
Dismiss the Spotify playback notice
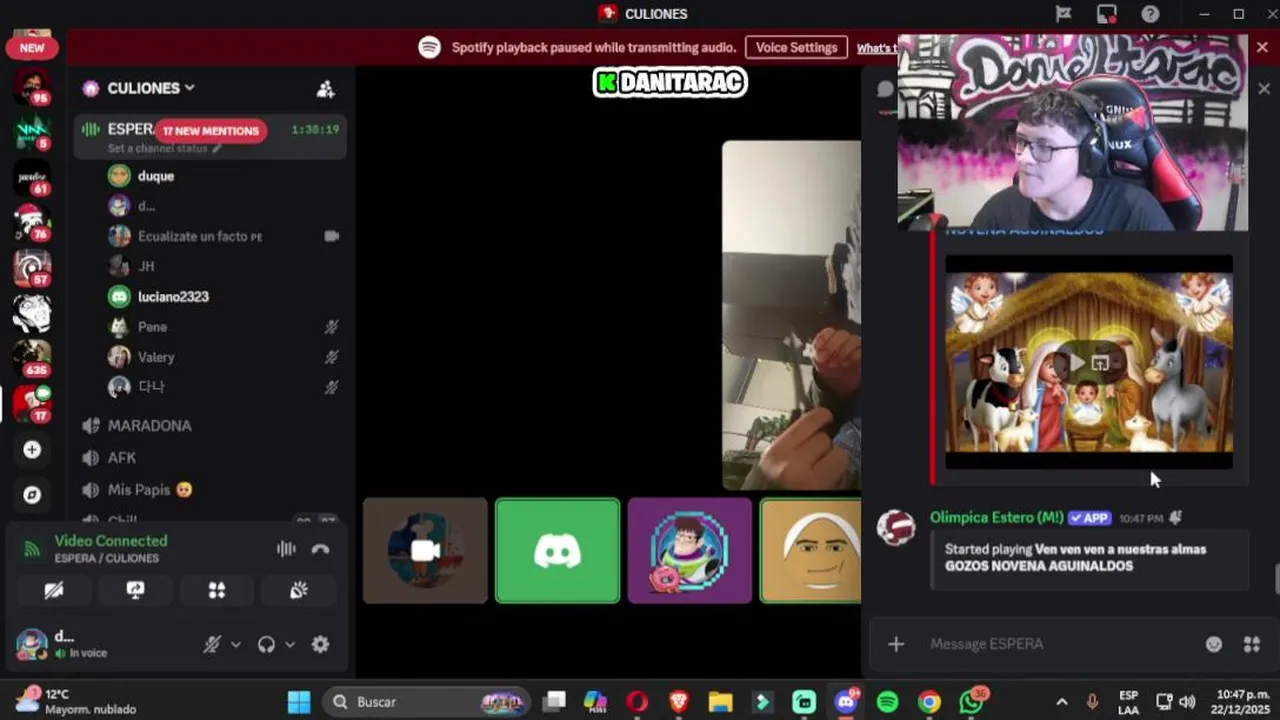click(x=1262, y=47)
